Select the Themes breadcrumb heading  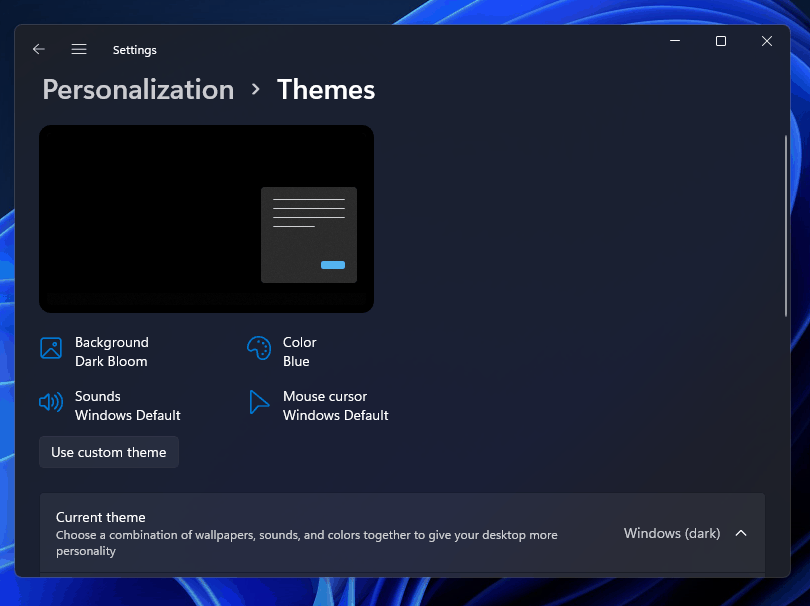tap(326, 90)
